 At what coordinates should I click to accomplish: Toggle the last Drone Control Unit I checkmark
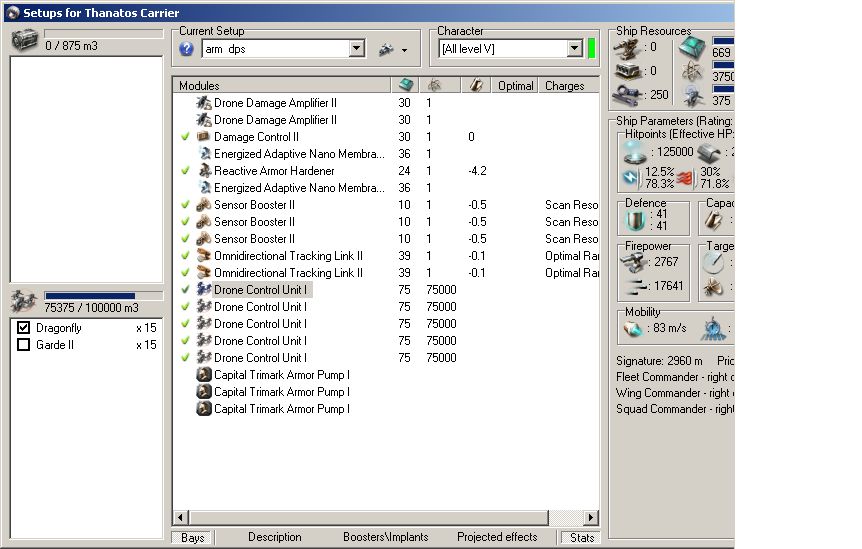[185, 358]
